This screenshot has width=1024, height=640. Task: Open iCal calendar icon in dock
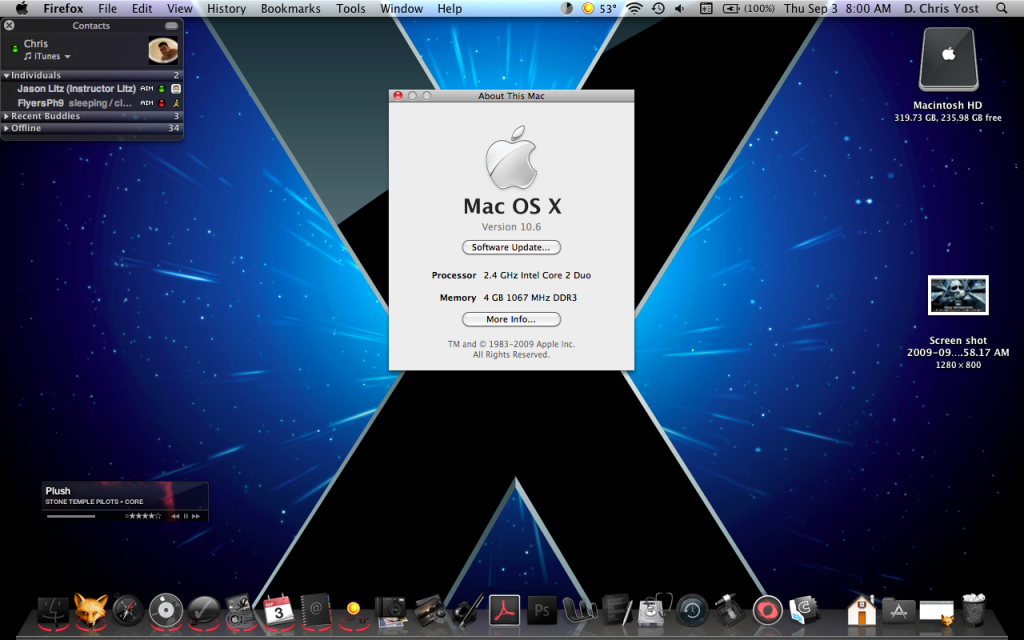pos(278,611)
